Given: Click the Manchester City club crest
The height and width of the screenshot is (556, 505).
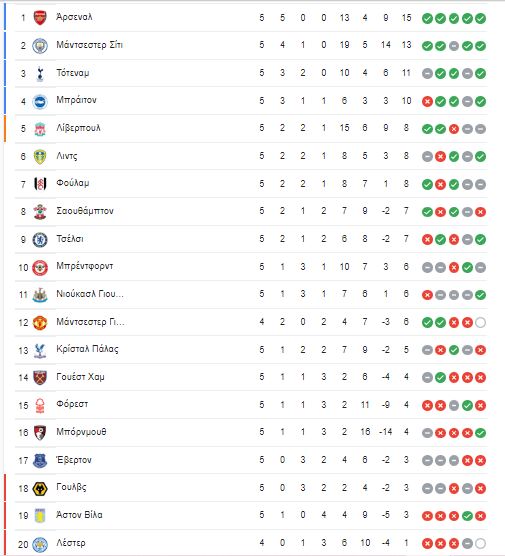Looking at the screenshot, I should pyautogui.click(x=40, y=45).
